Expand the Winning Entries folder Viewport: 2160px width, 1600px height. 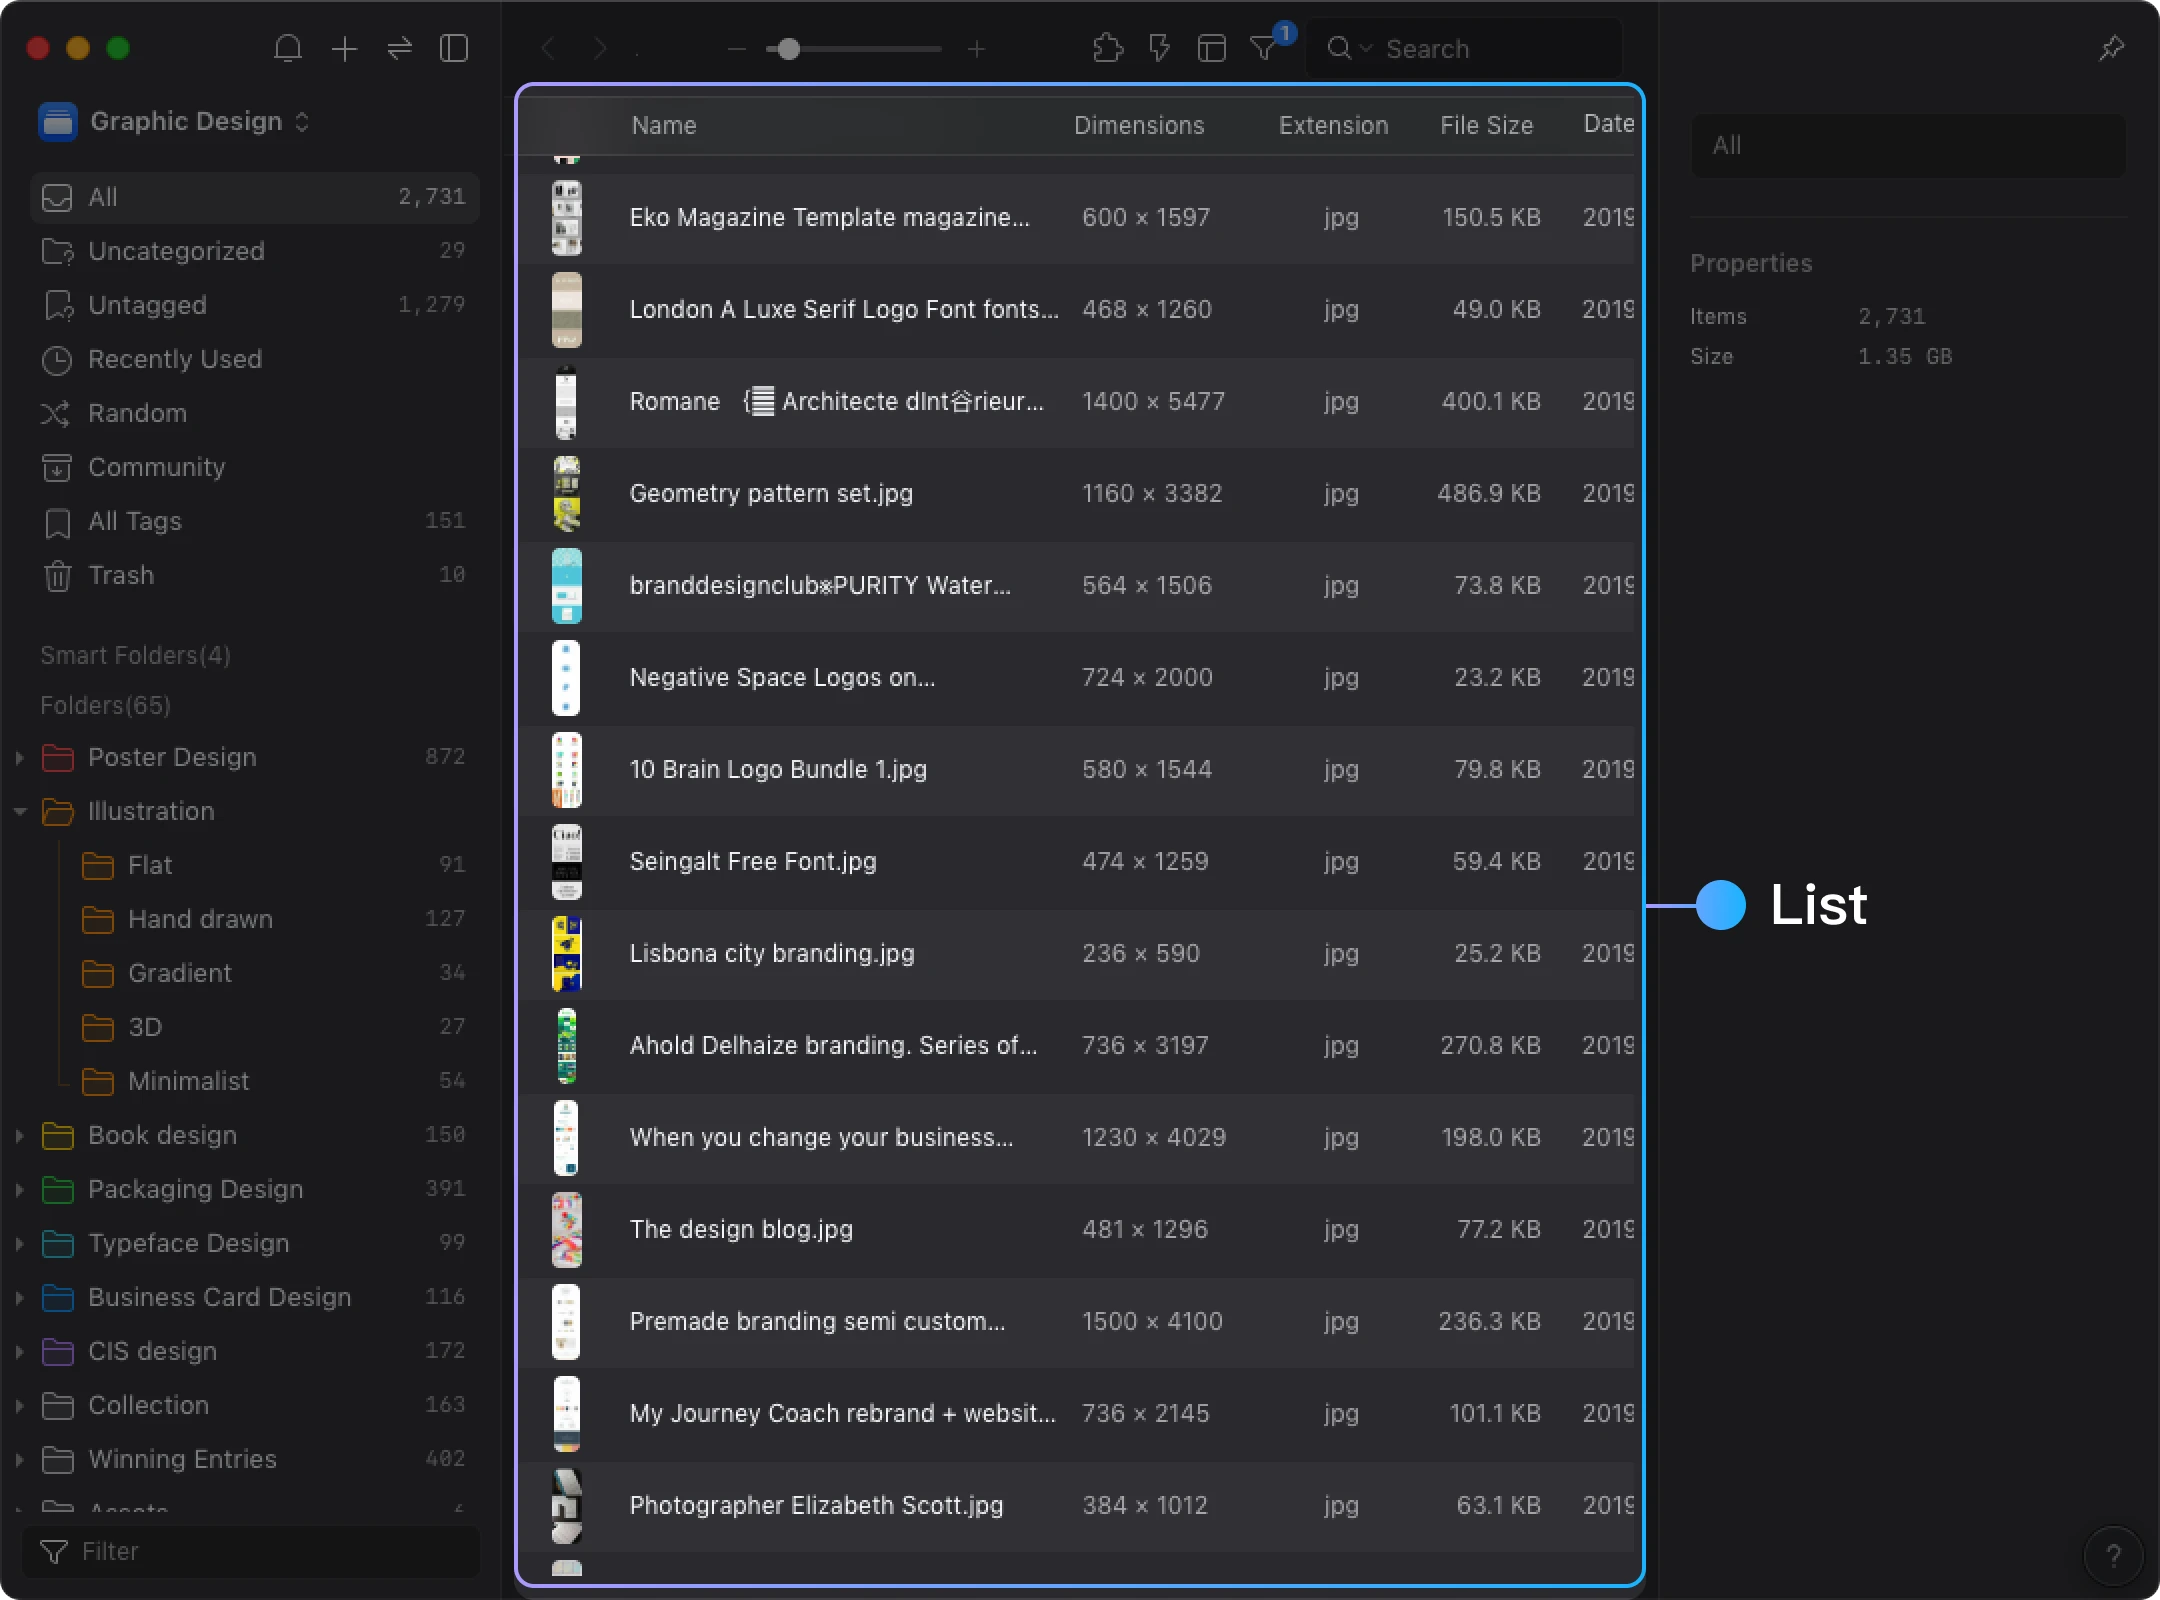pyautogui.click(x=19, y=1459)
